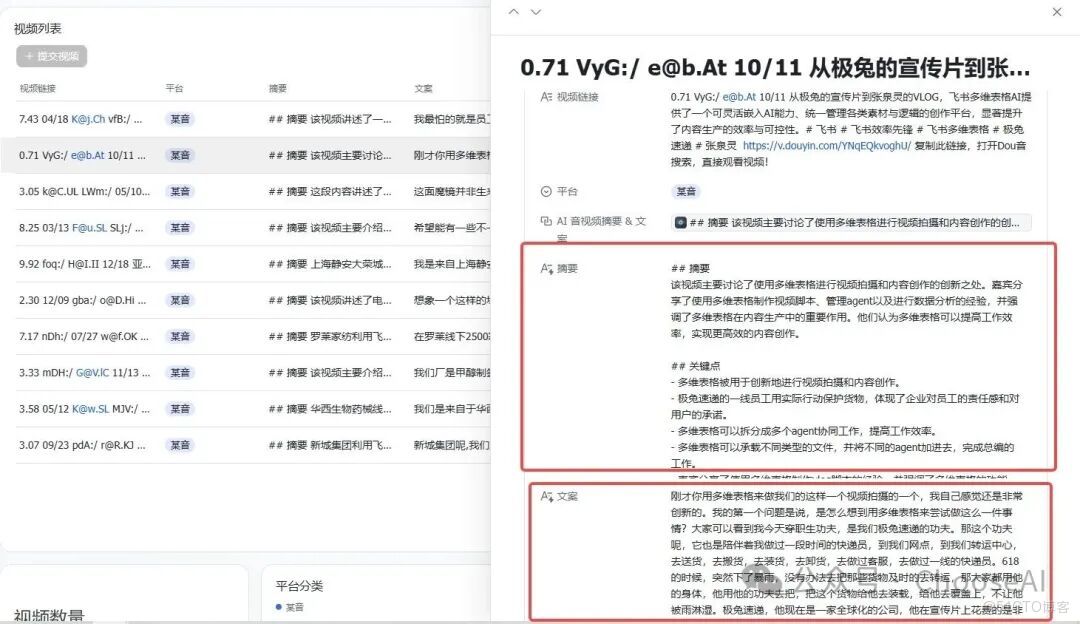
Task: Click the 平台 field type icon
Action: pyautogui.click(x=545, y=190)
